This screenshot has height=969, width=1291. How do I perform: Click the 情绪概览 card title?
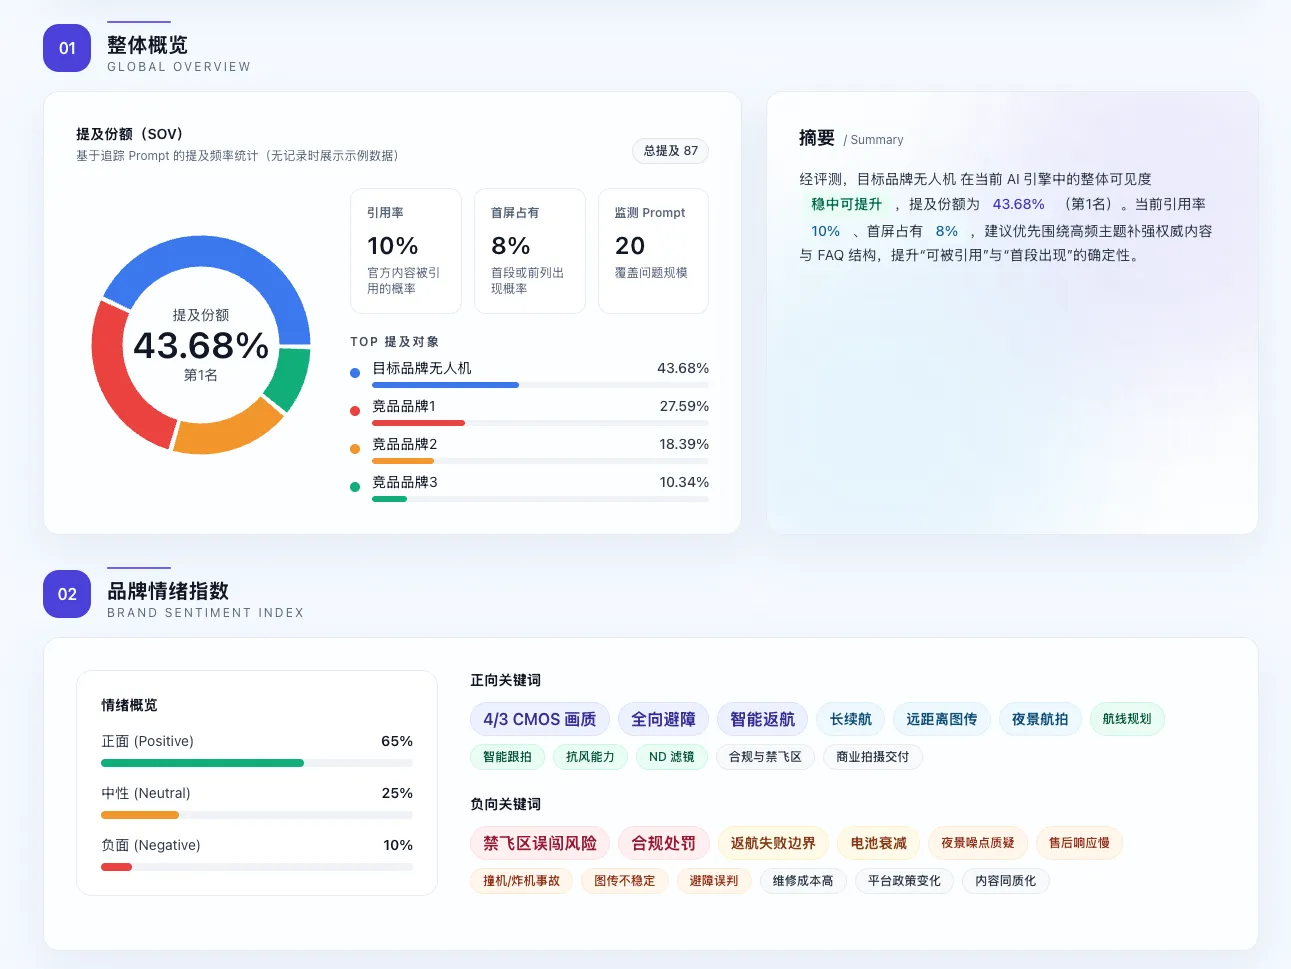coord(129,705)
